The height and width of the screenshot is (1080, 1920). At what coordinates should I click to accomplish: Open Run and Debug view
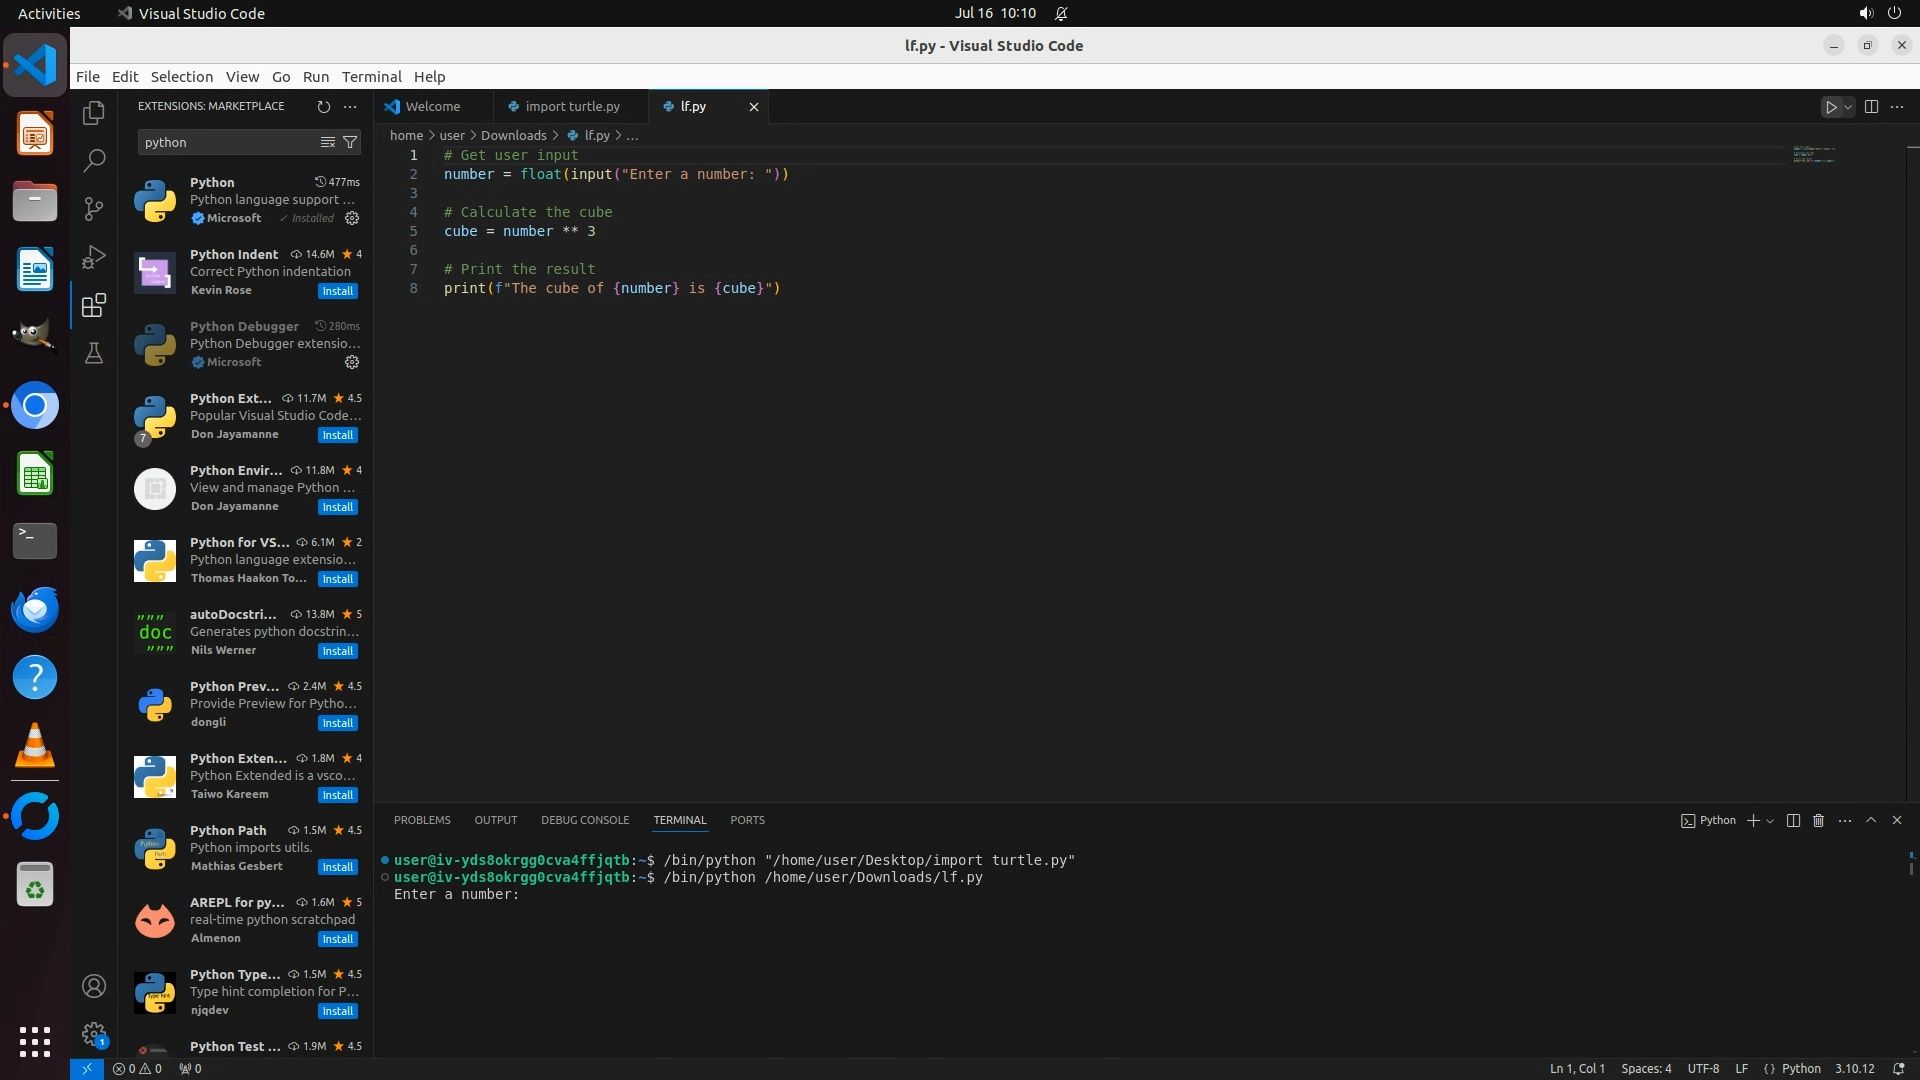tap(94, 257)
